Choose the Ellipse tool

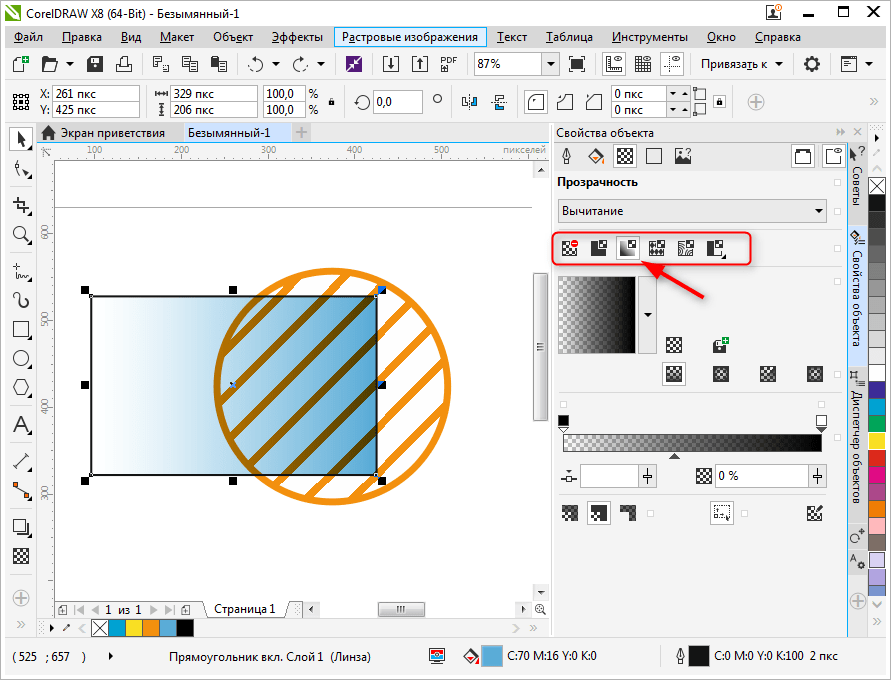coord(20,359)
